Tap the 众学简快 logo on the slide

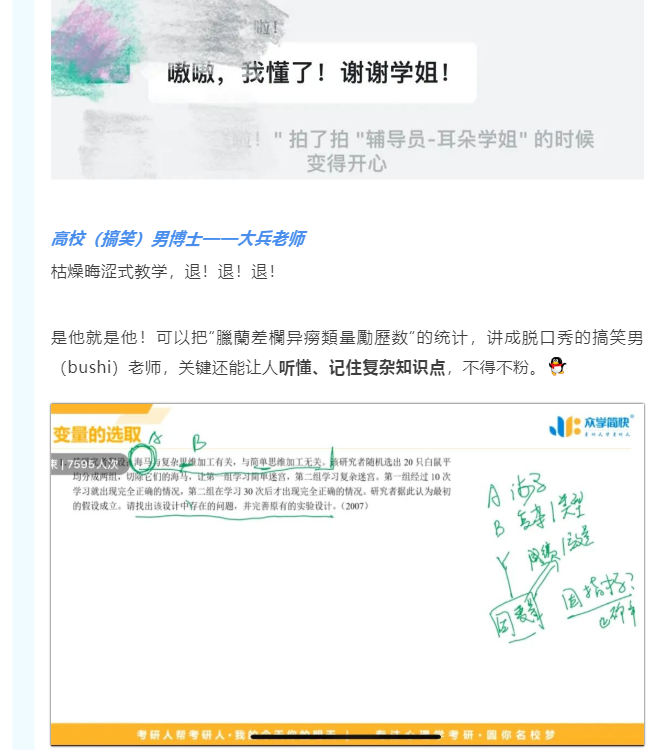pyautogui.click(x=591, y=425)
